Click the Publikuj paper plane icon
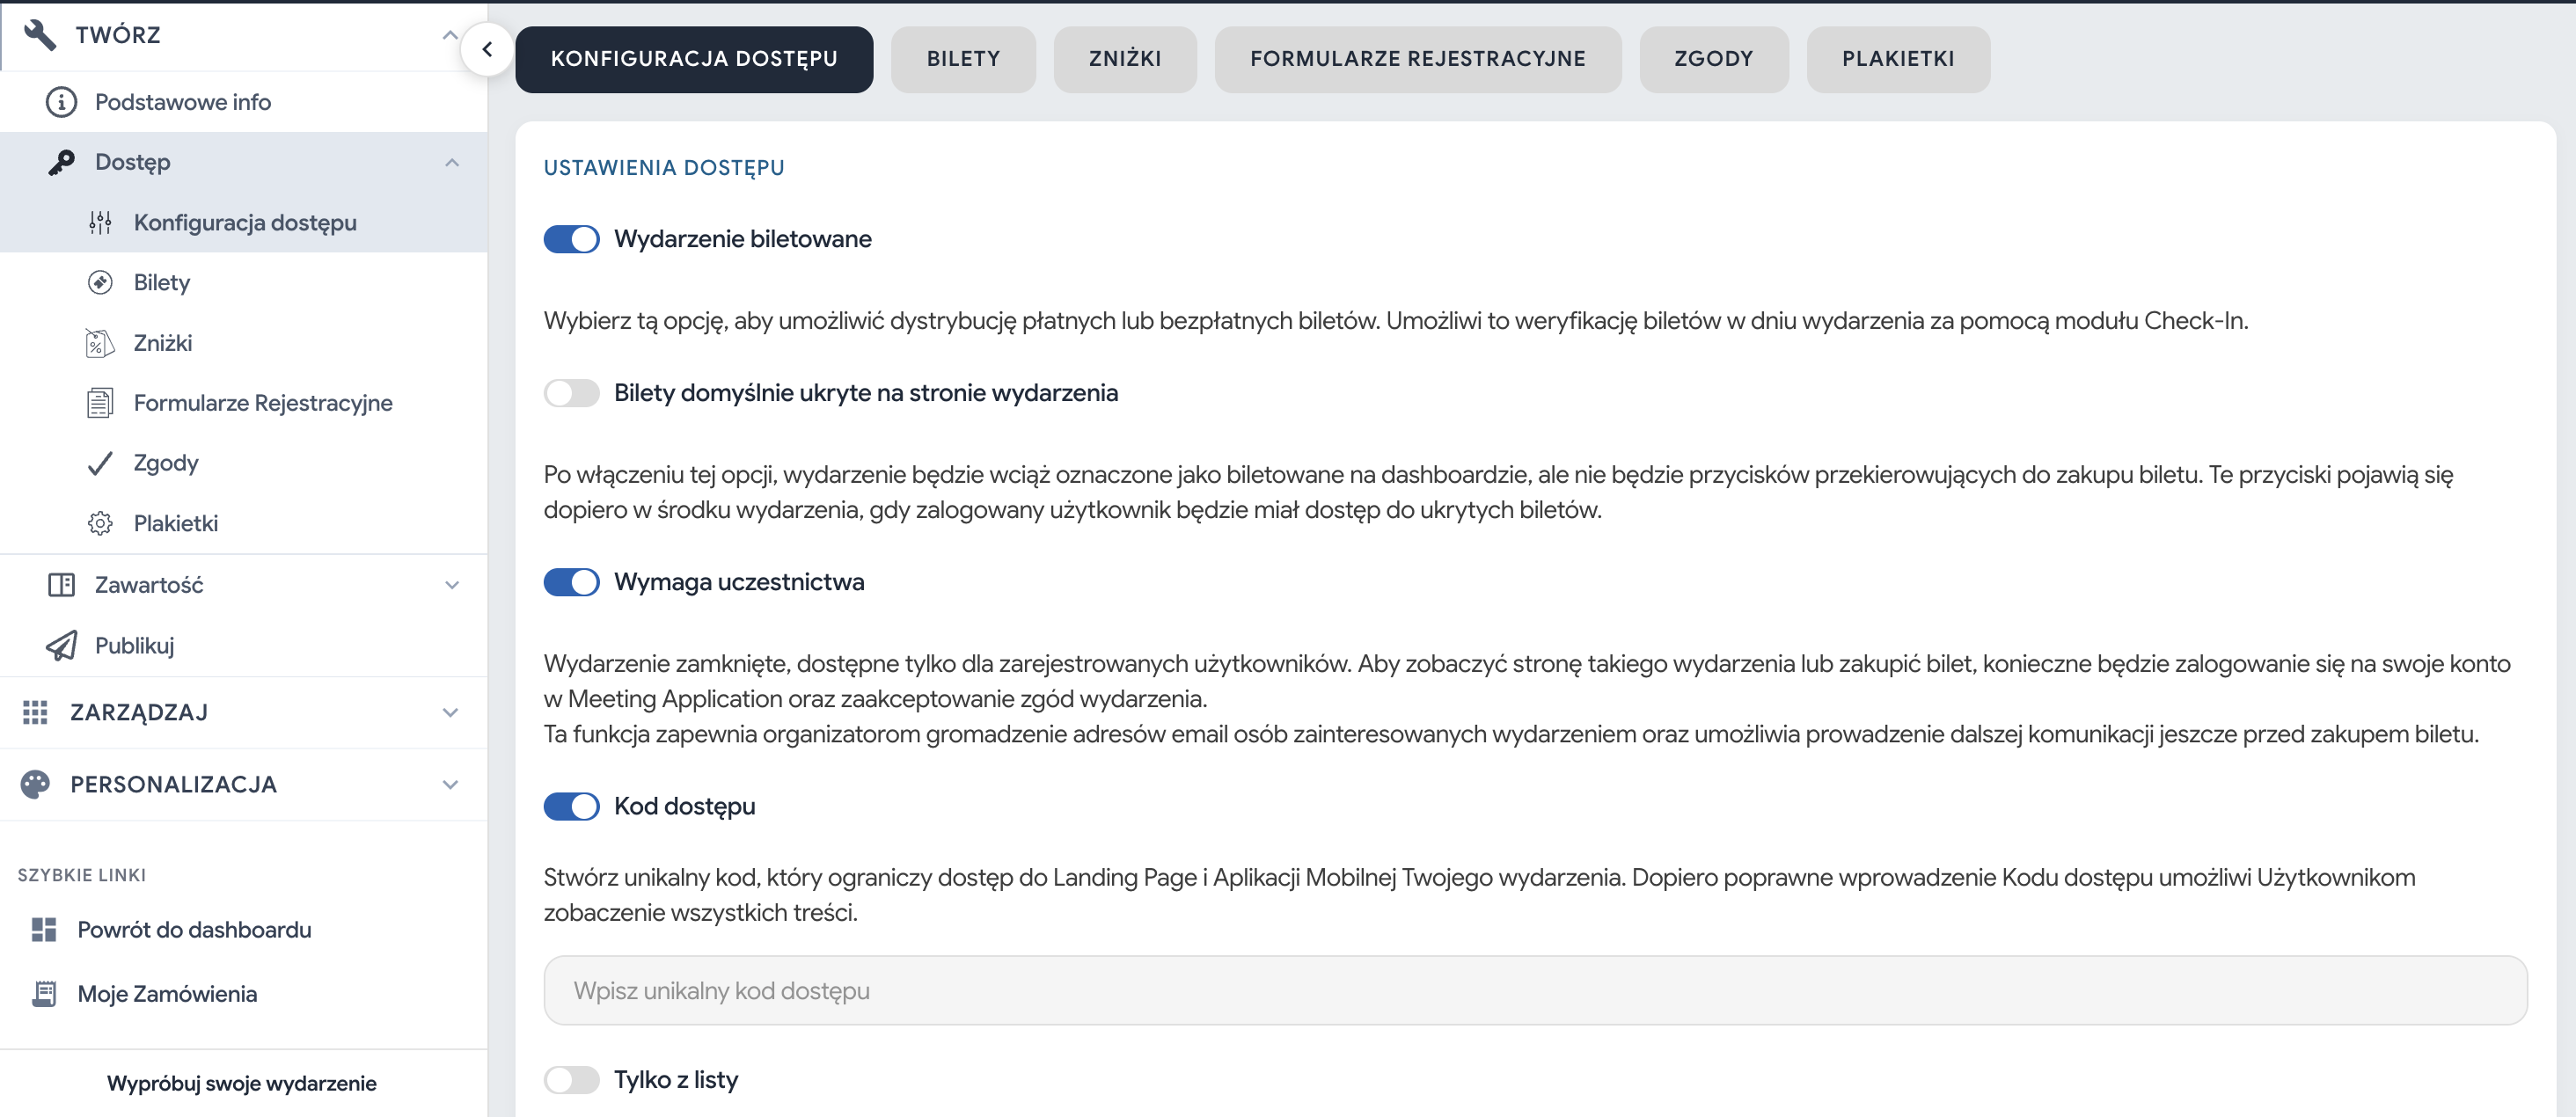The width and height of the screenshot is (2576, 1117). point(61,646)
